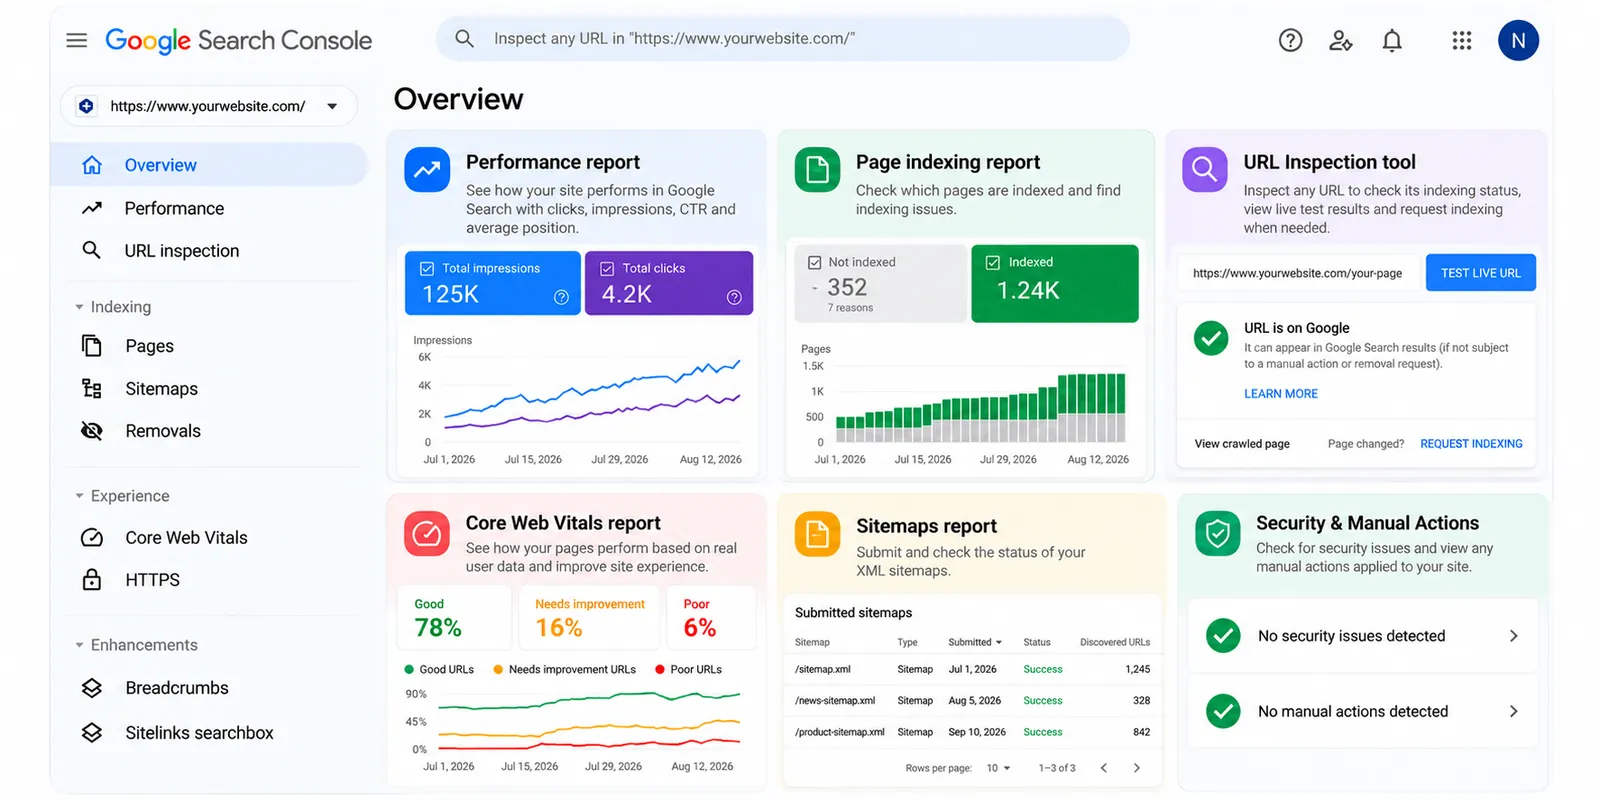The height and width of the screenshot is (800, 1600).
Task: Click REQUEST INDEXING link
Action: click(x=1471, y=444)
